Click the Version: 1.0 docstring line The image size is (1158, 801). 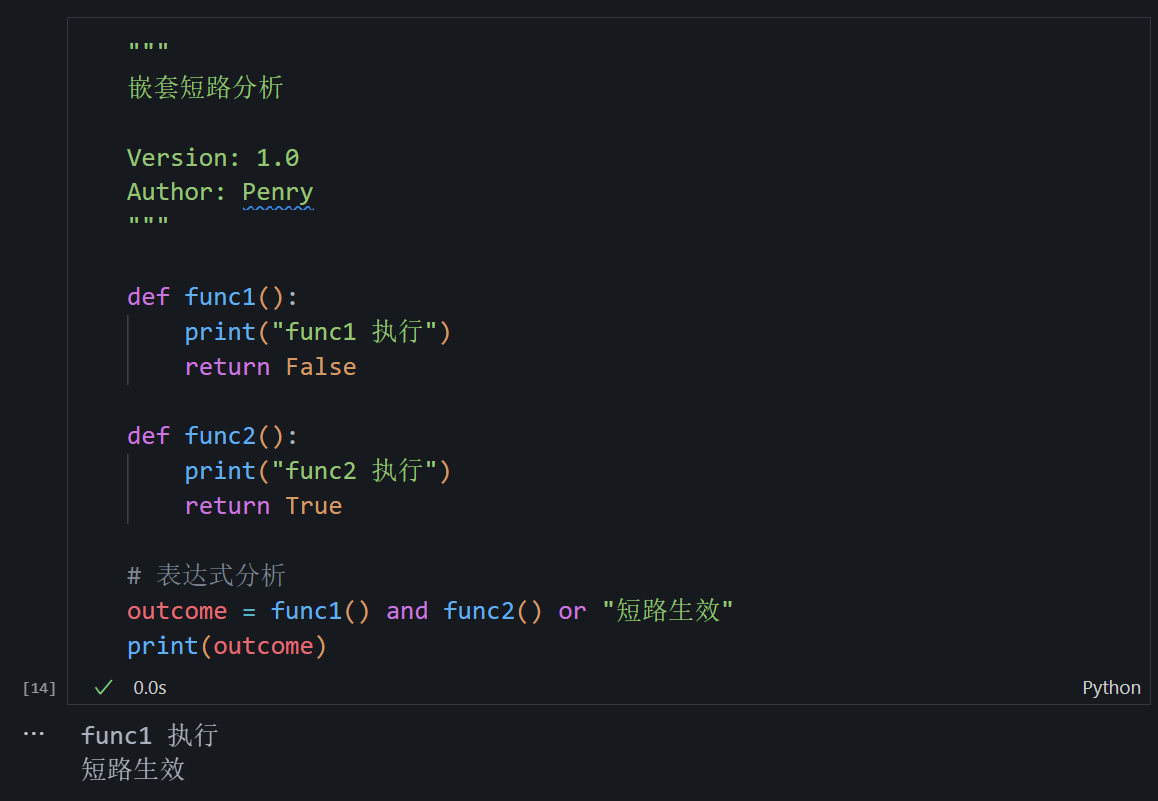pyautogui.click(x=213, y=158)
